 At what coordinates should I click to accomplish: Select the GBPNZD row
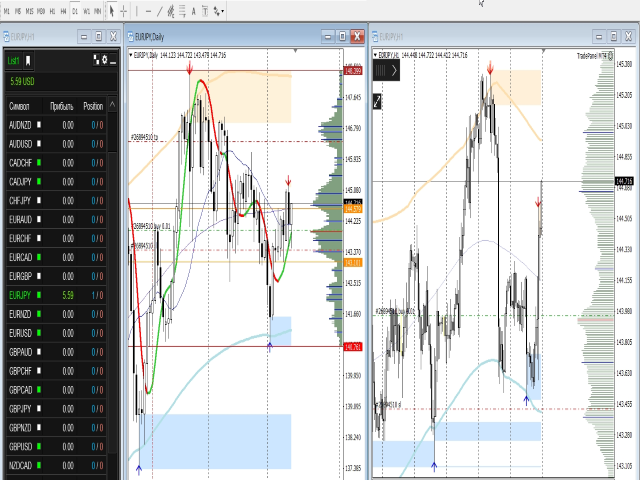coord(56,428)
